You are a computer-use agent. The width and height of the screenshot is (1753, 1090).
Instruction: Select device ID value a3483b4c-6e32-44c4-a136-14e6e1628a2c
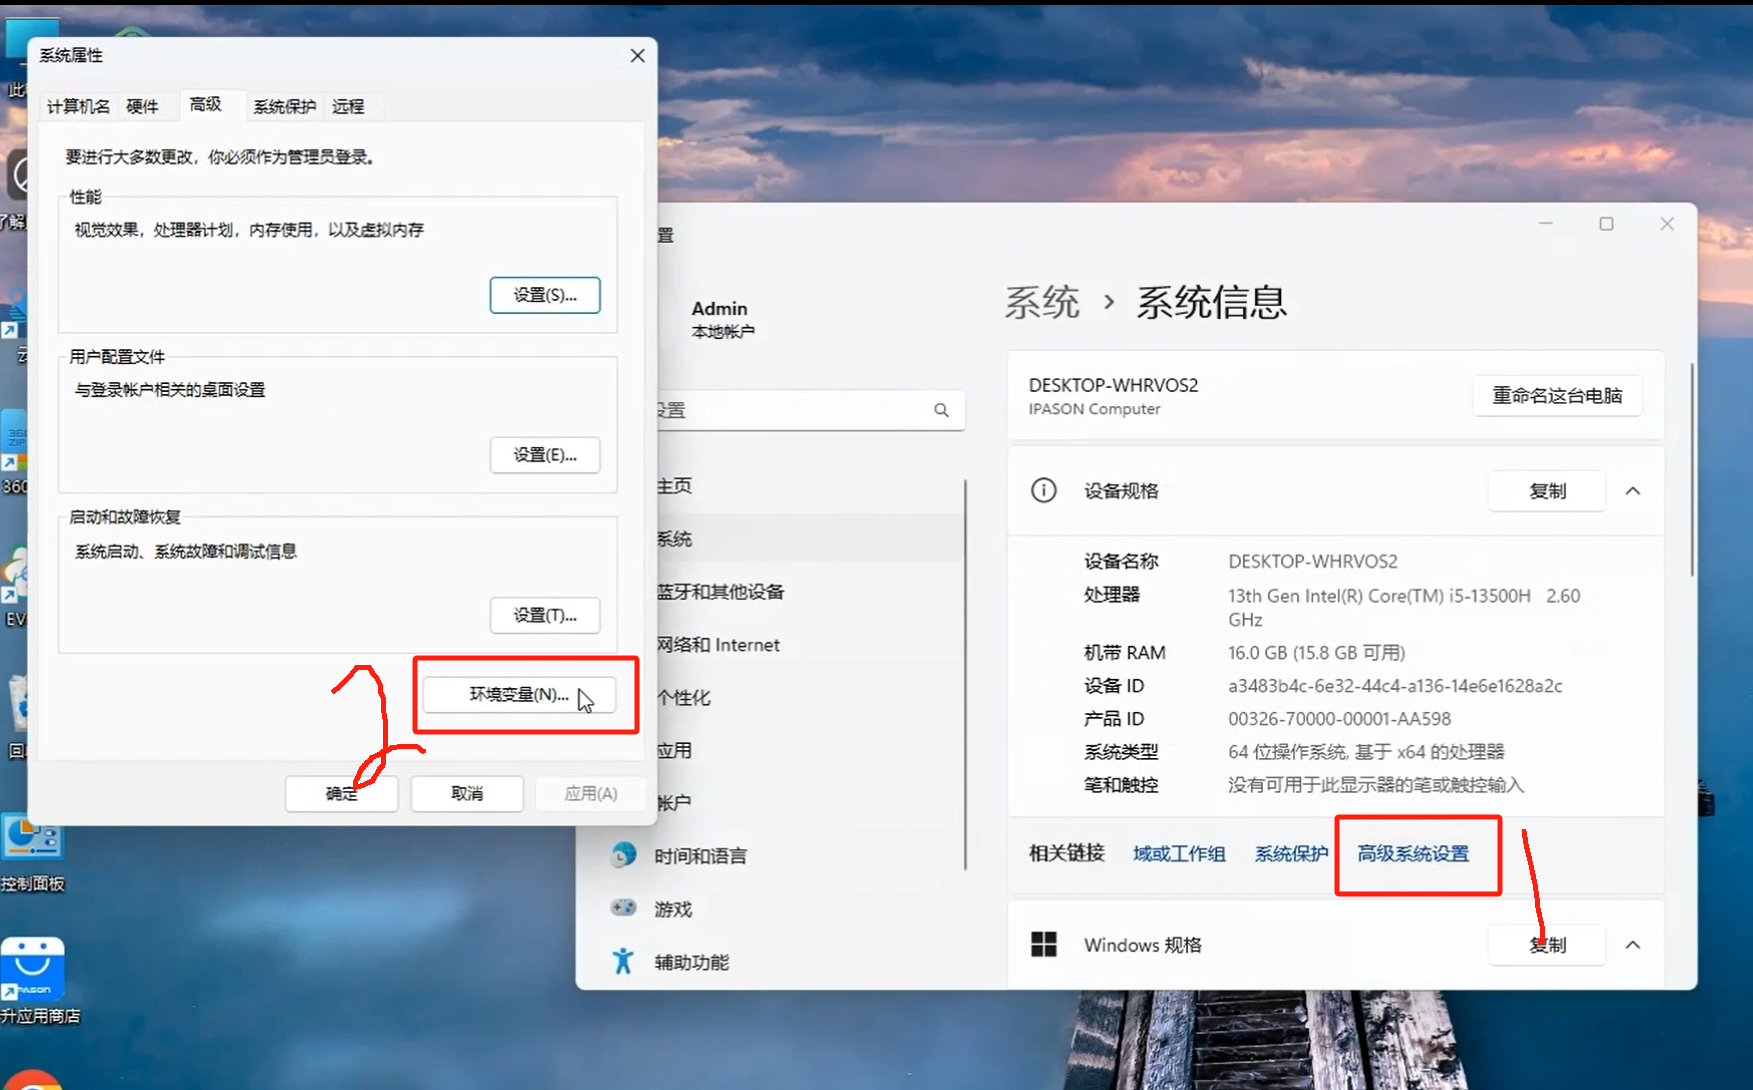tap(1395, 686)
